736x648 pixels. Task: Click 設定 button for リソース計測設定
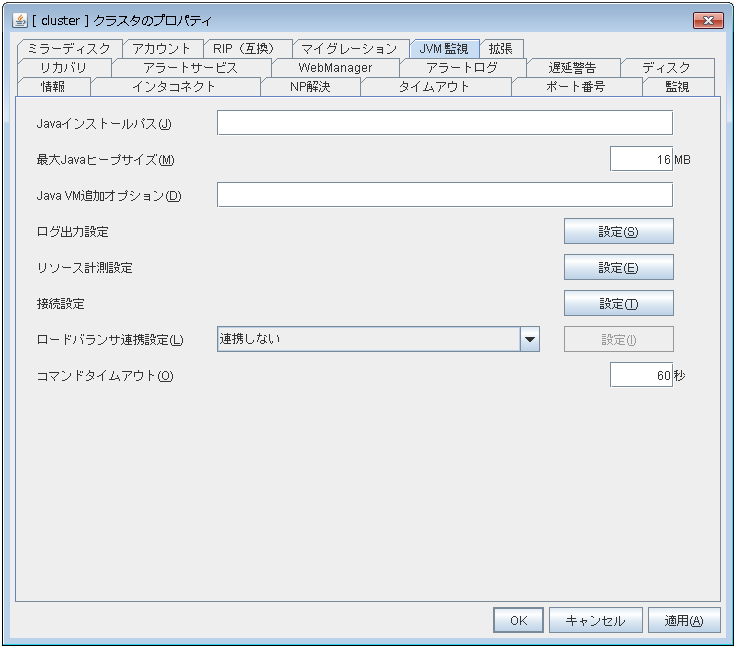click(618, 267)
